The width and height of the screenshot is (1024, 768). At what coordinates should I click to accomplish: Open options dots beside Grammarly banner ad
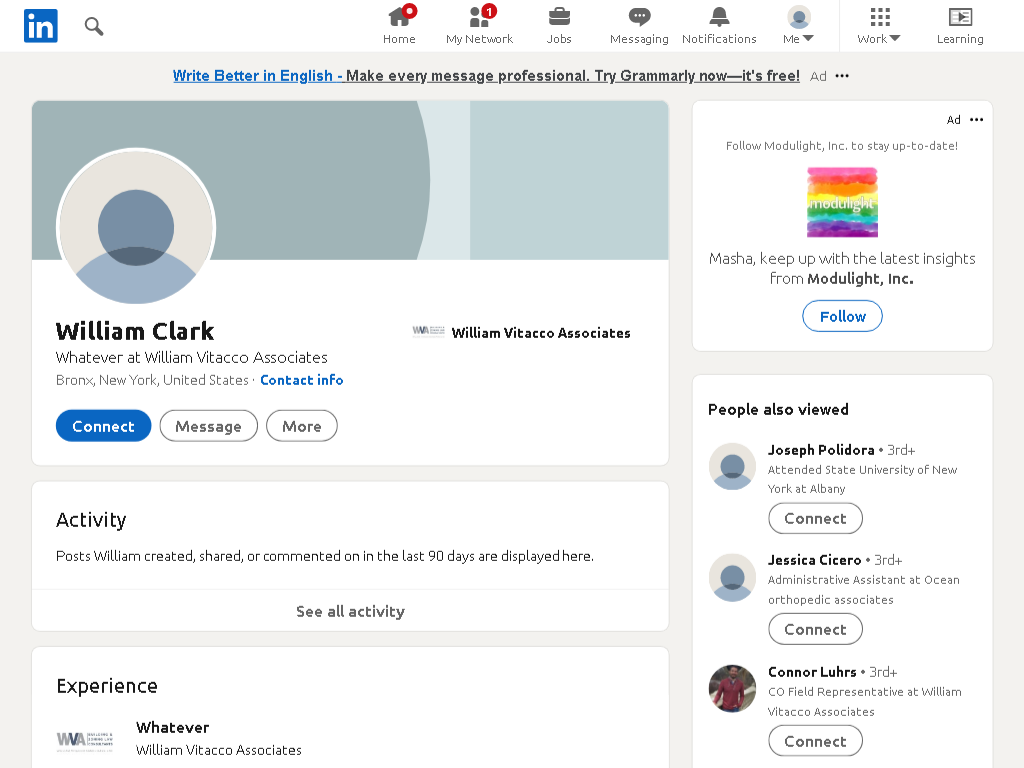(x=842, y=76)
